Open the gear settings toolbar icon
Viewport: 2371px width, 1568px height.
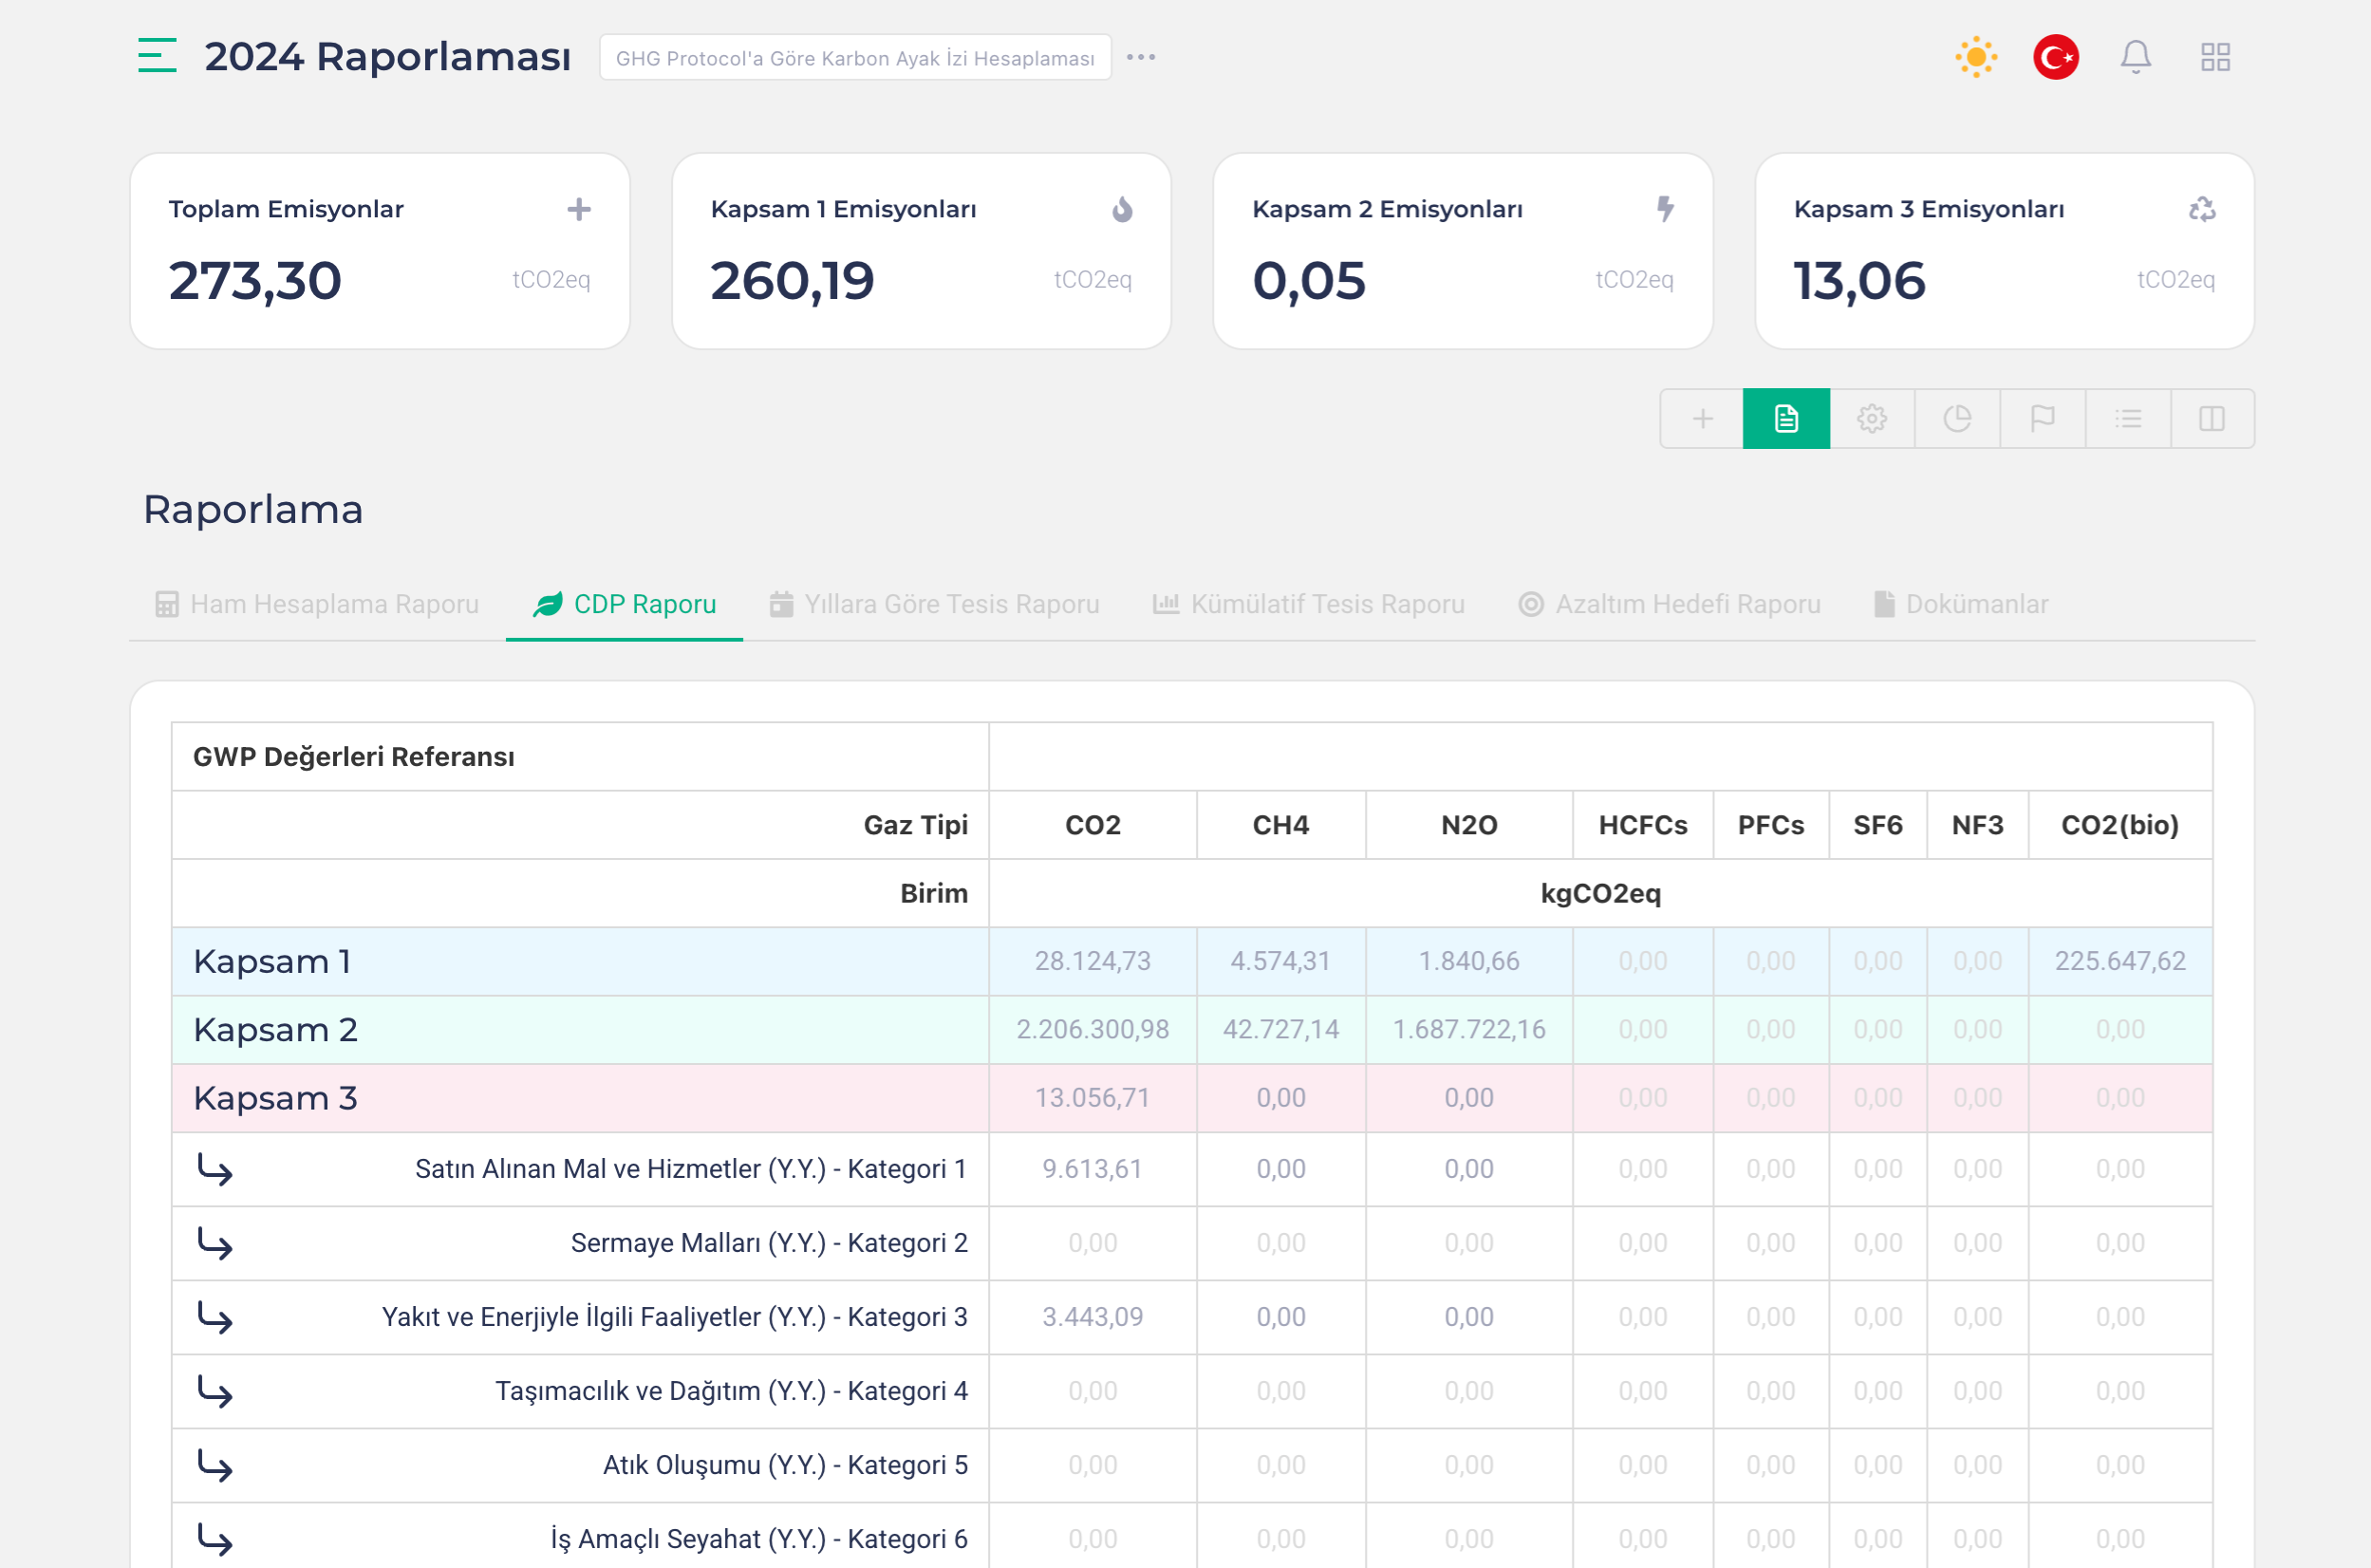[1872, 419]
